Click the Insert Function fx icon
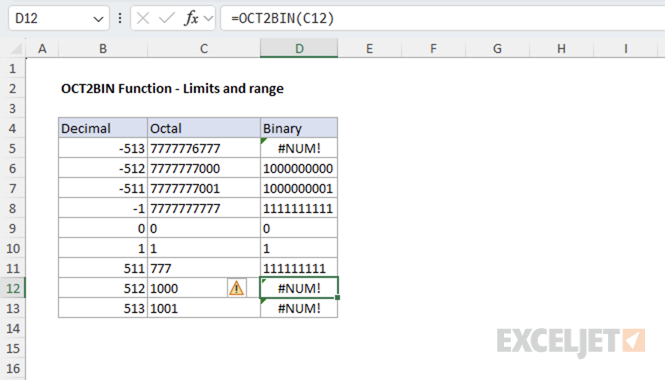 click(191, 18)
